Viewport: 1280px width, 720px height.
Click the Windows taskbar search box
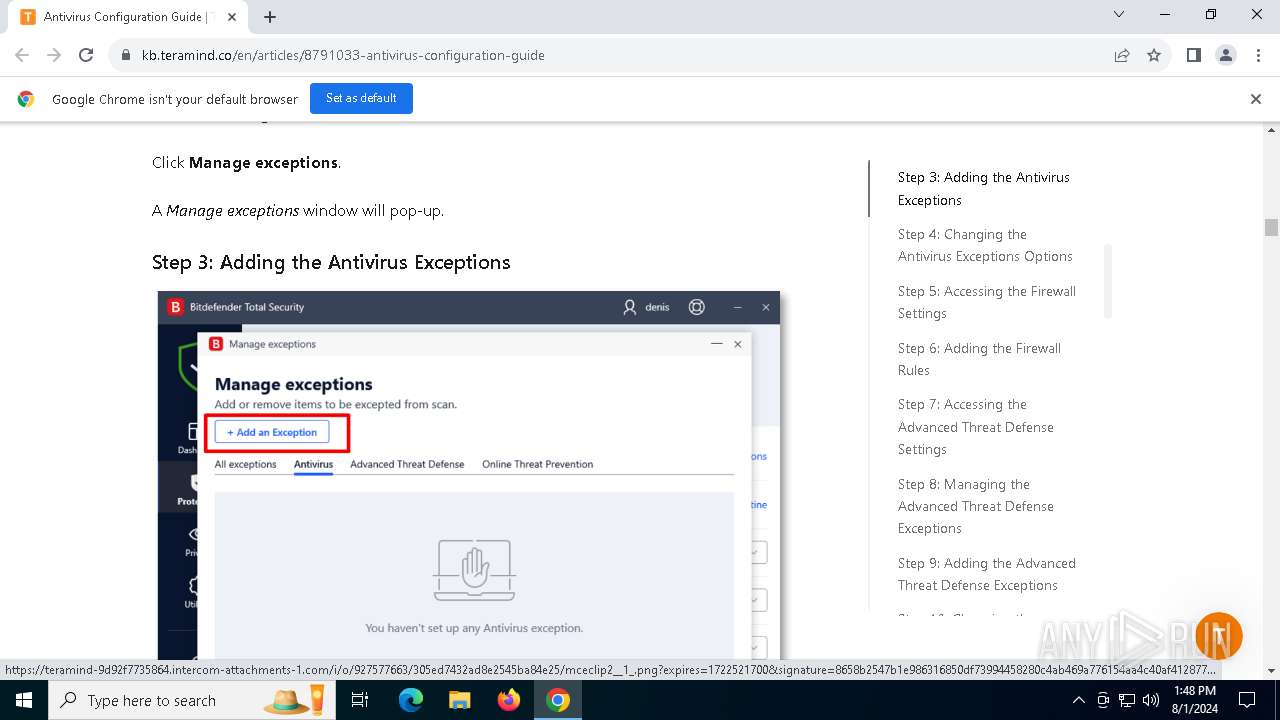point(192,700)
